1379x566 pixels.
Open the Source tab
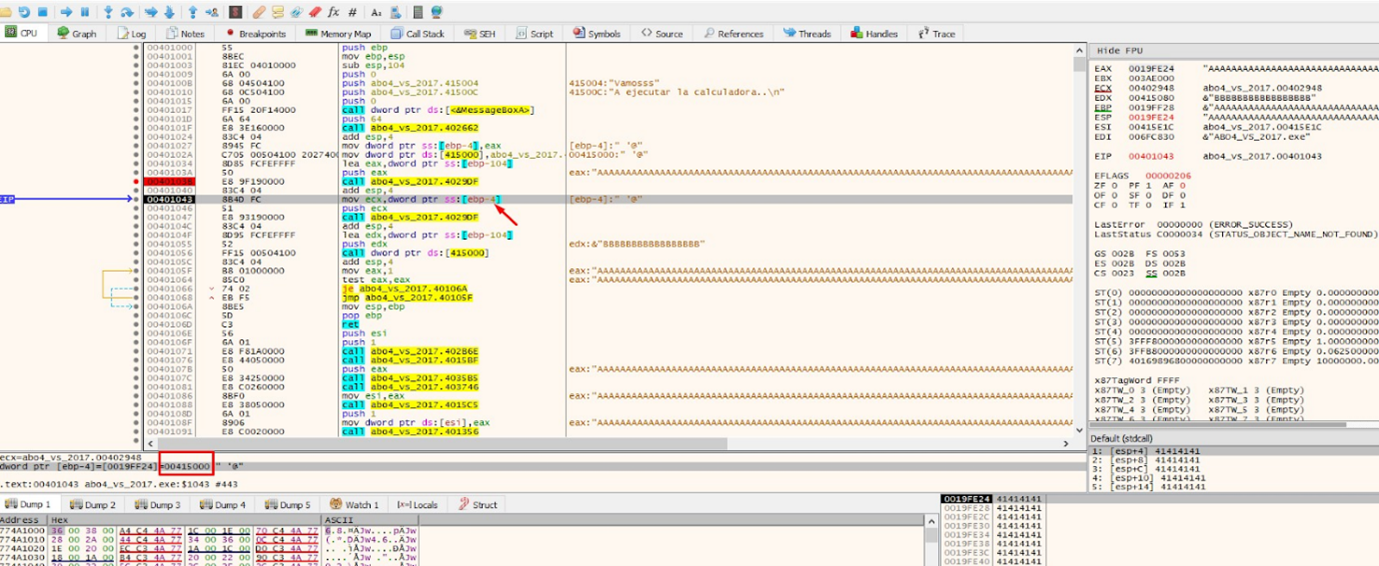[662, 33]
